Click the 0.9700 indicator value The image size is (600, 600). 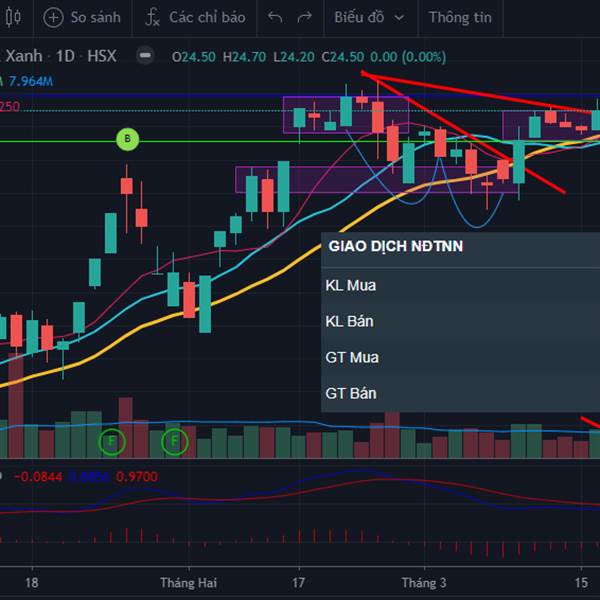coord(137,477)
